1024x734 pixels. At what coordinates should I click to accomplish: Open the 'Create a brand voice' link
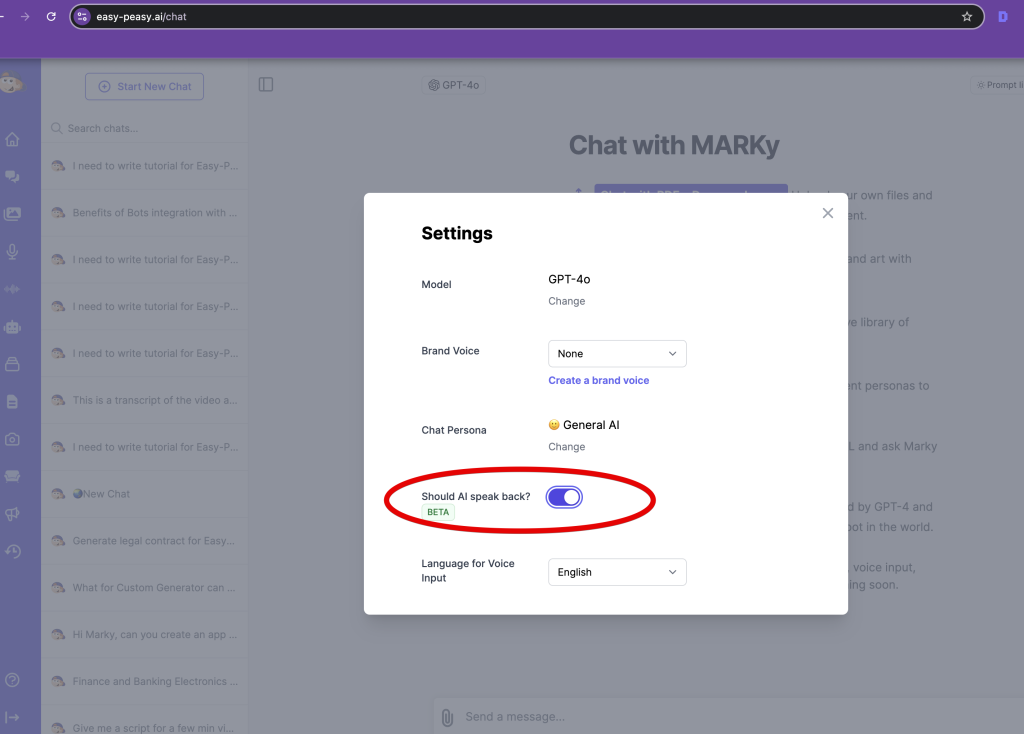(x=598, y=380)
